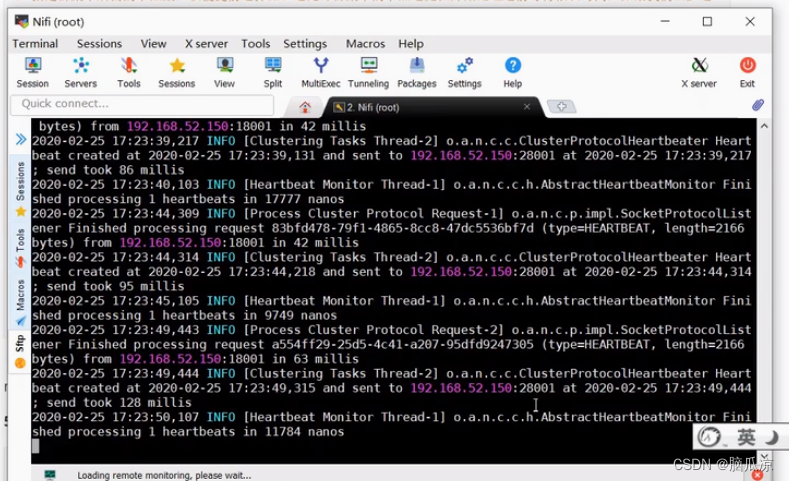Open the Help menu
Screen dimensions: 789x481
pos(411,44)
